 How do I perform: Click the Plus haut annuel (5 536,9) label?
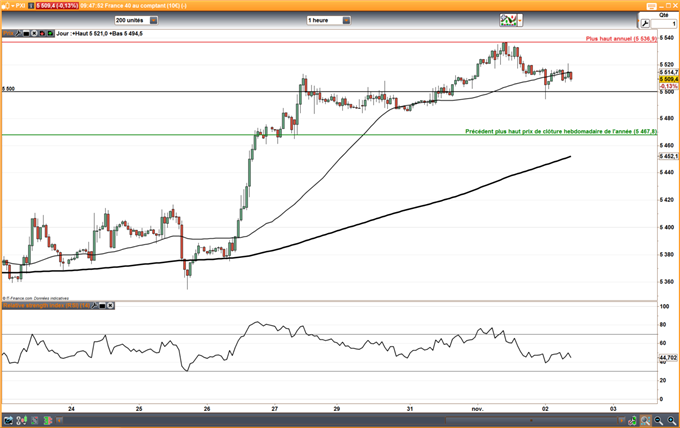(621, 39)
